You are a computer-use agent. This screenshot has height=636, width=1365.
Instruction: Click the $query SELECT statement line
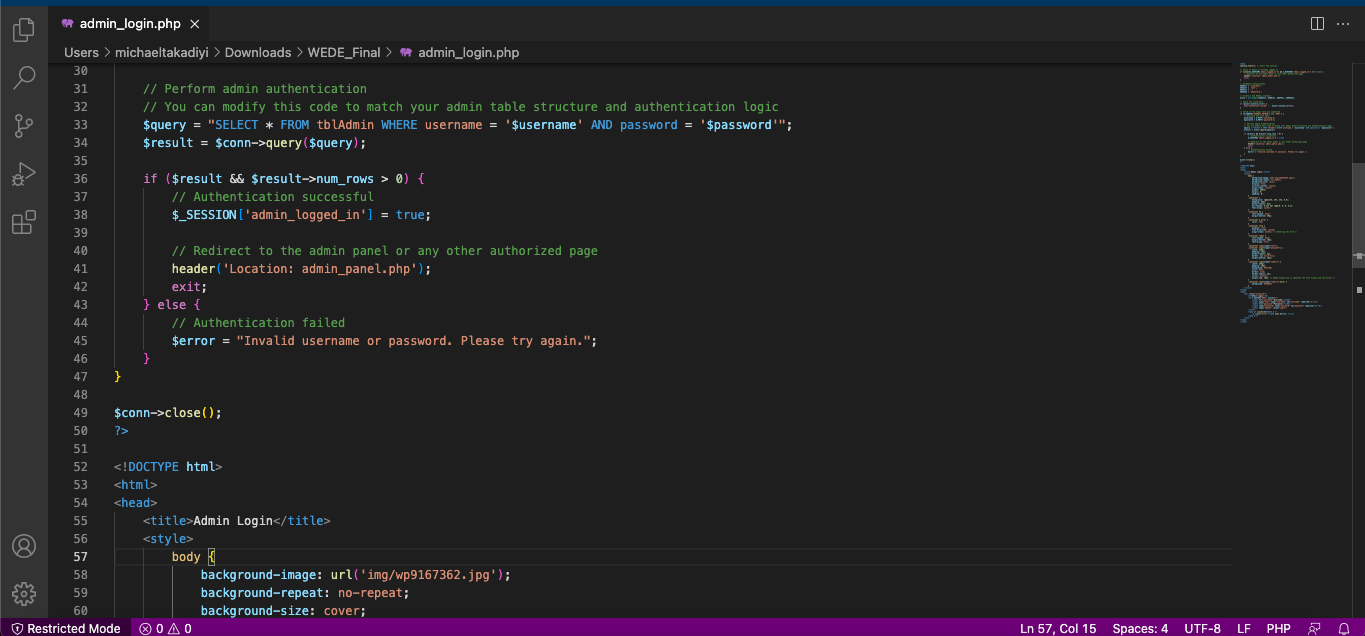point(467,125)
